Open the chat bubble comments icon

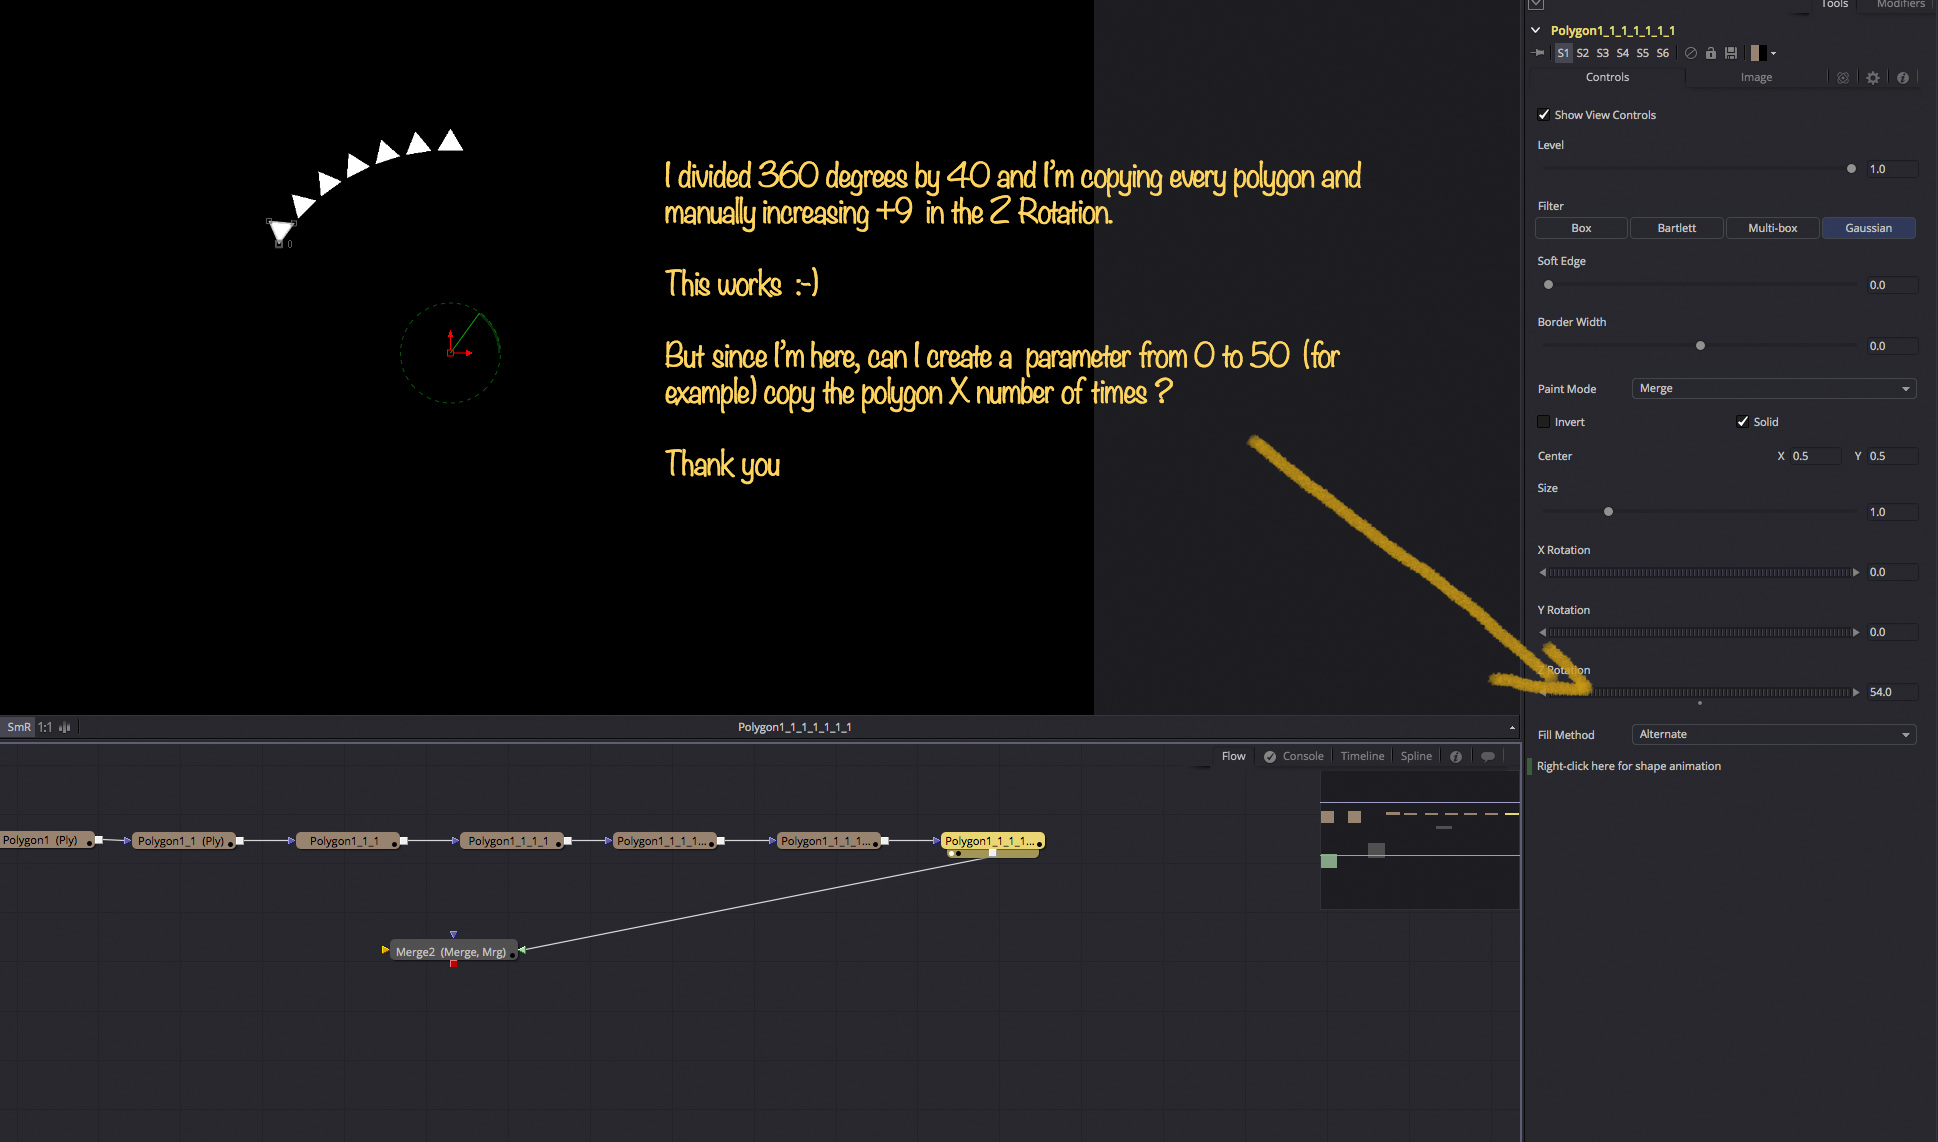[1488, 757]
